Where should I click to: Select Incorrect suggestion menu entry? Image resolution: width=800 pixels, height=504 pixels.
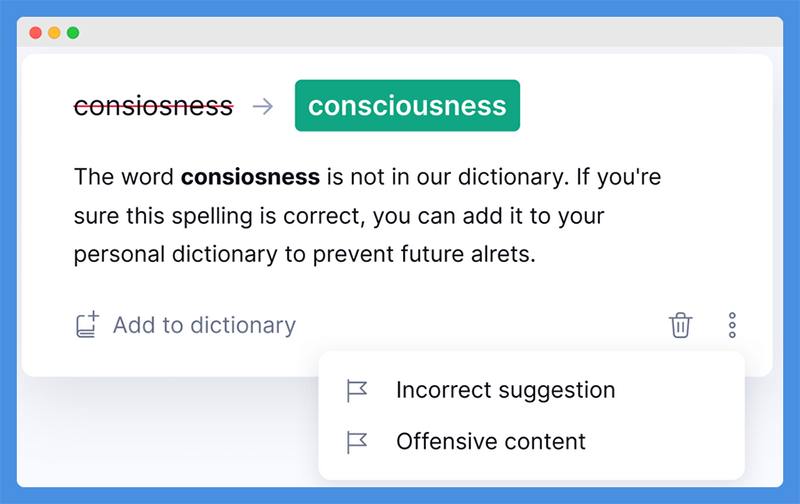506,390
